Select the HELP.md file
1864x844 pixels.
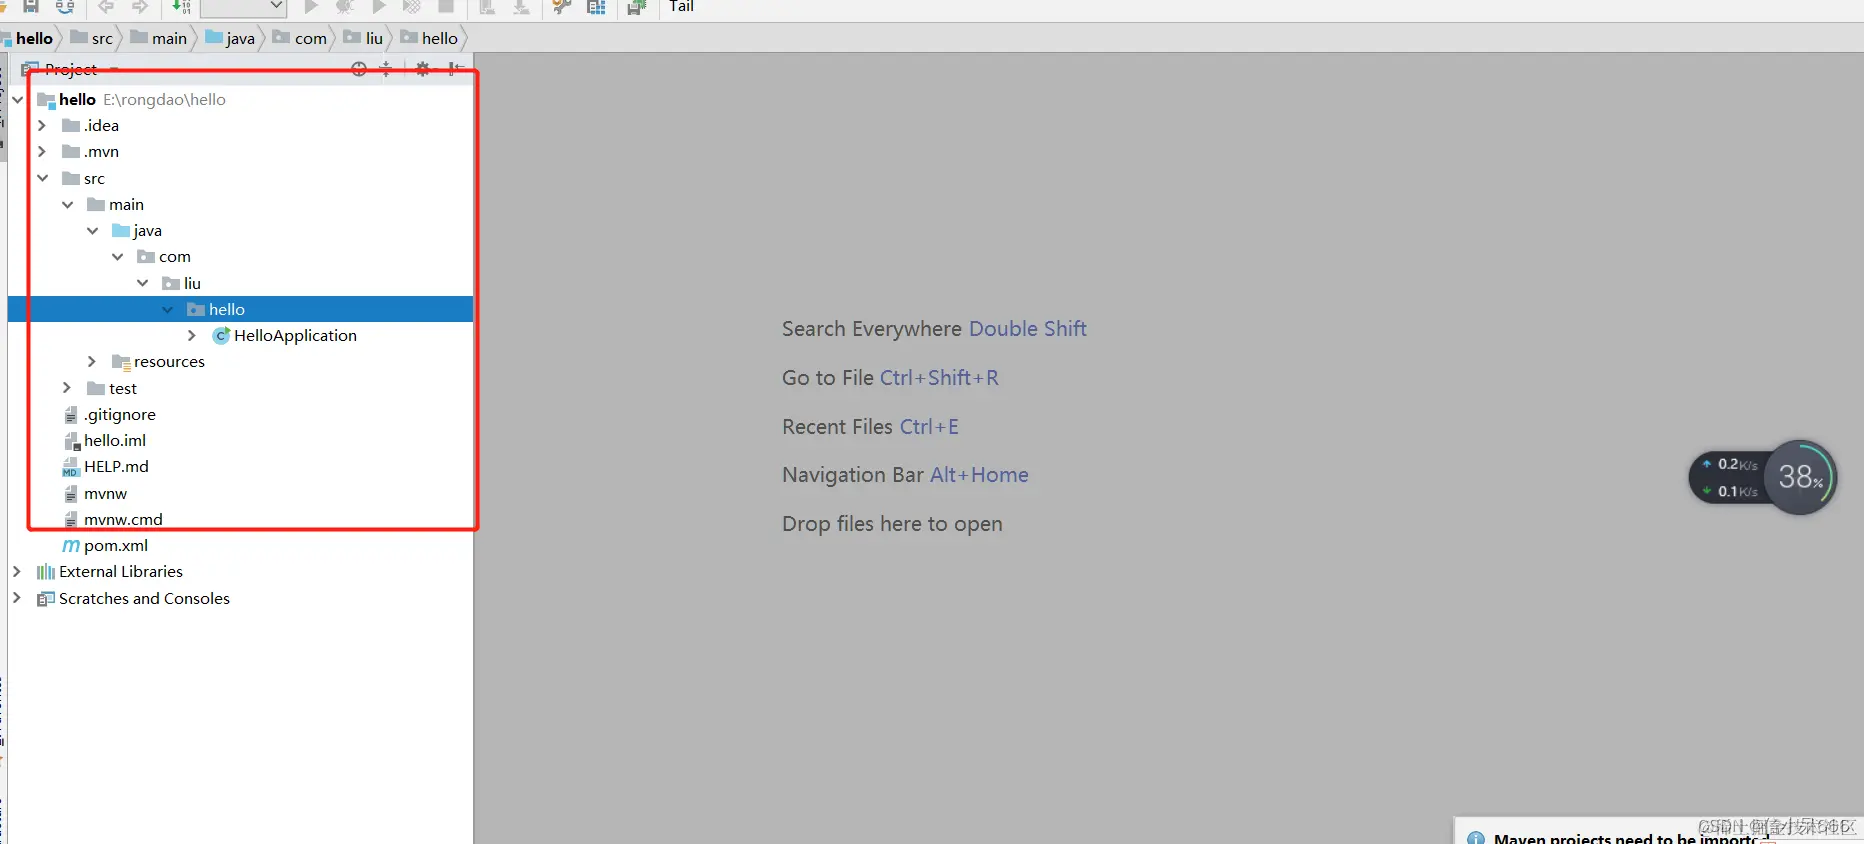click(105, 466)
